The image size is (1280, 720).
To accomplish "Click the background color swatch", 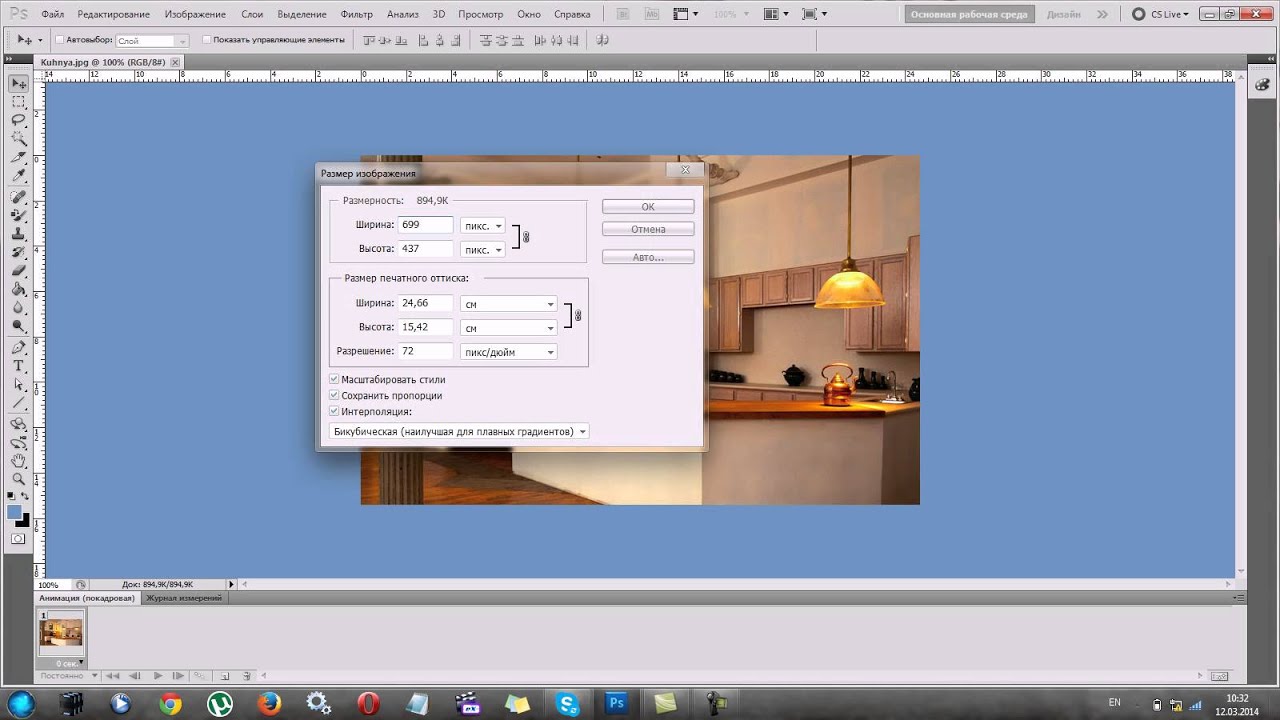I will pos(22,520).
